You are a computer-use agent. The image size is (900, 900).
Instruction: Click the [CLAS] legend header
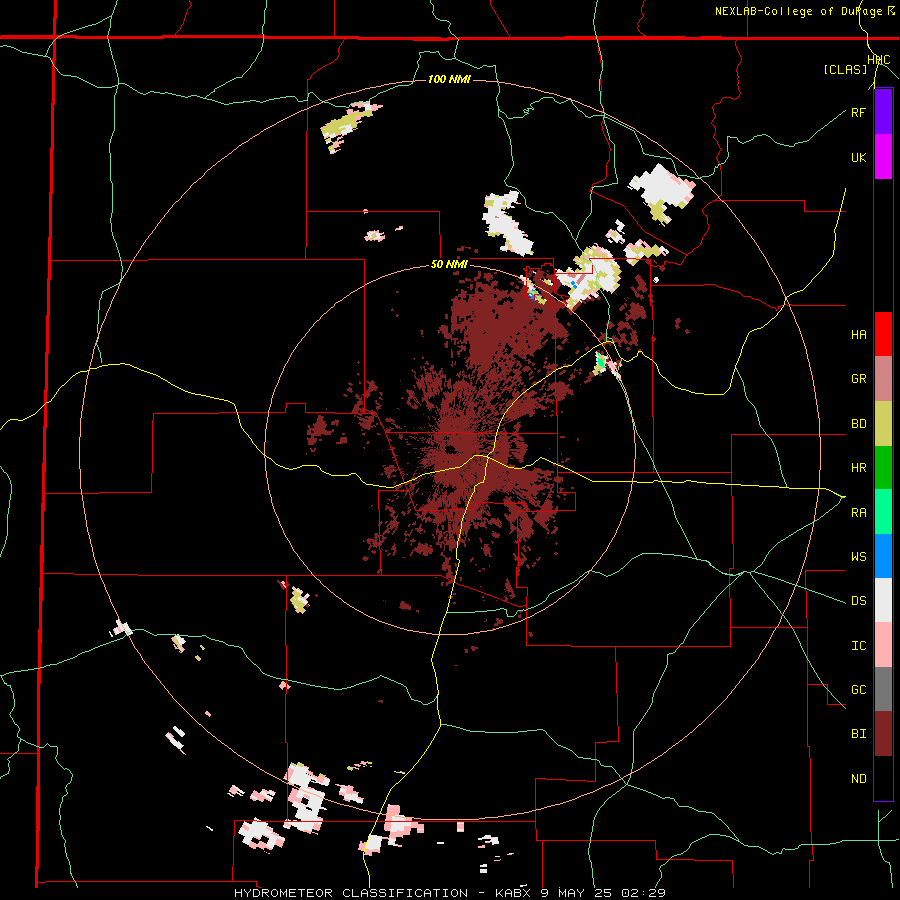pos(845,69)
